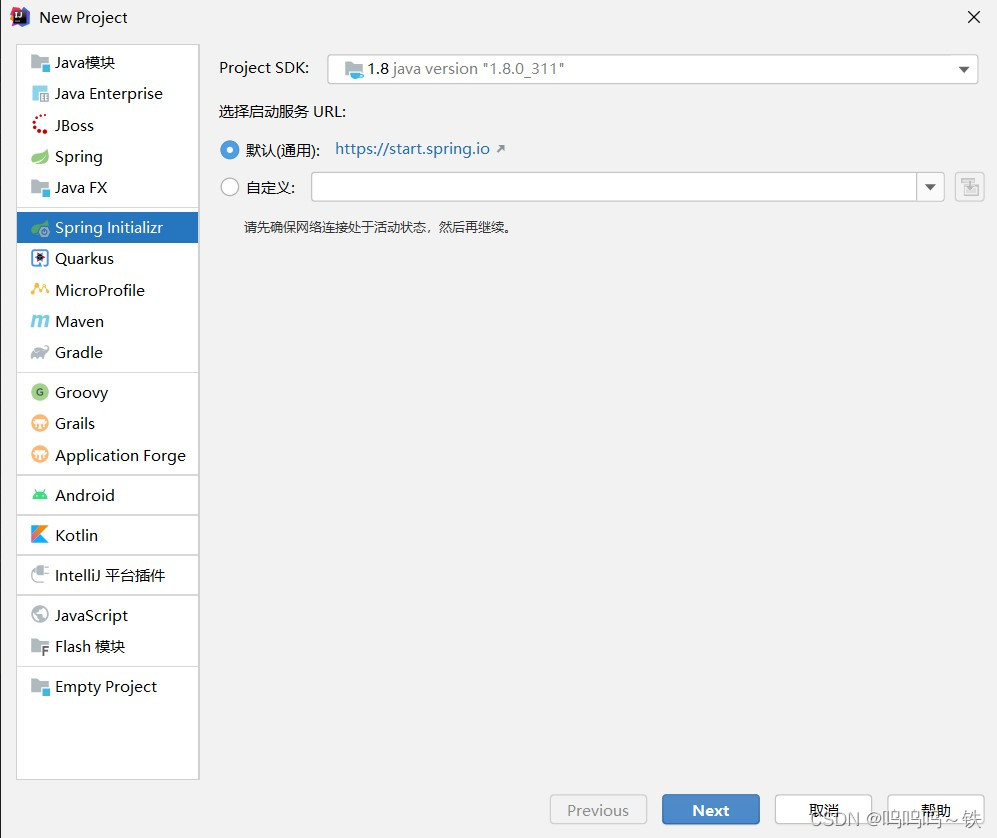The image size is (997, 838).
Task: Open the Project SDK combo box
Action: click(652, 69)
